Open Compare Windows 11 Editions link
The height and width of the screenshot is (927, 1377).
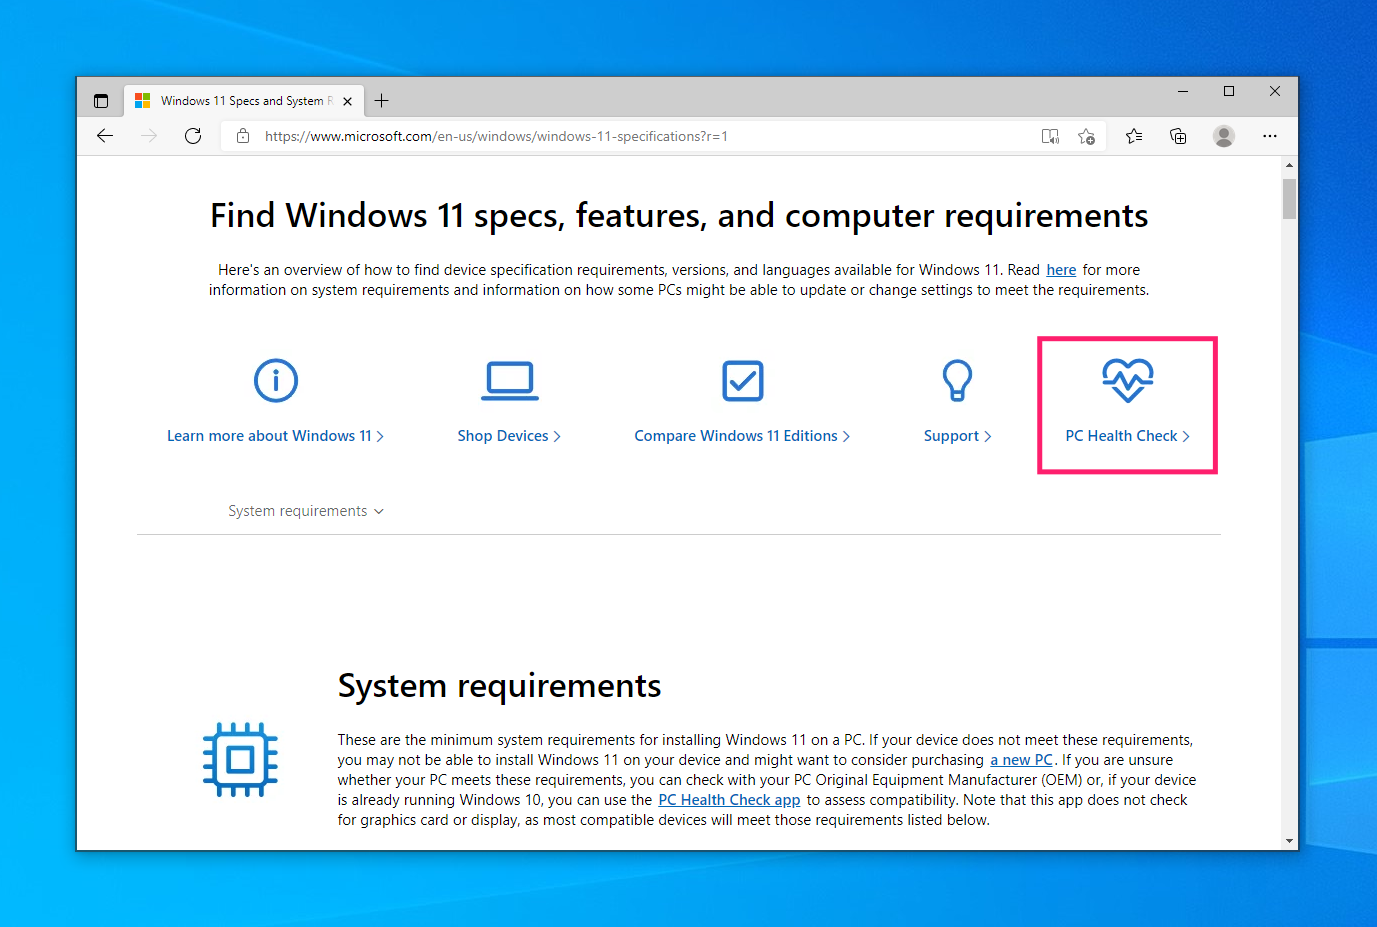pyautogui.click(x=742, y=436)
